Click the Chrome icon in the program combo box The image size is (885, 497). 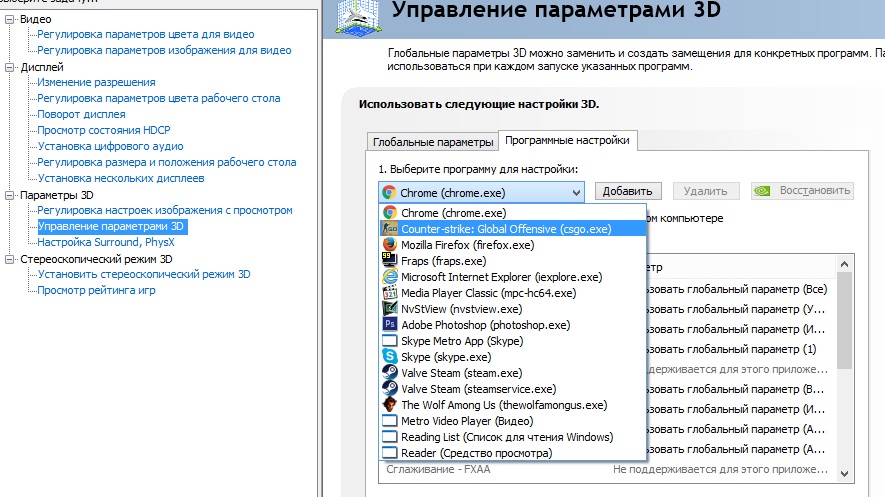(388, 192)
